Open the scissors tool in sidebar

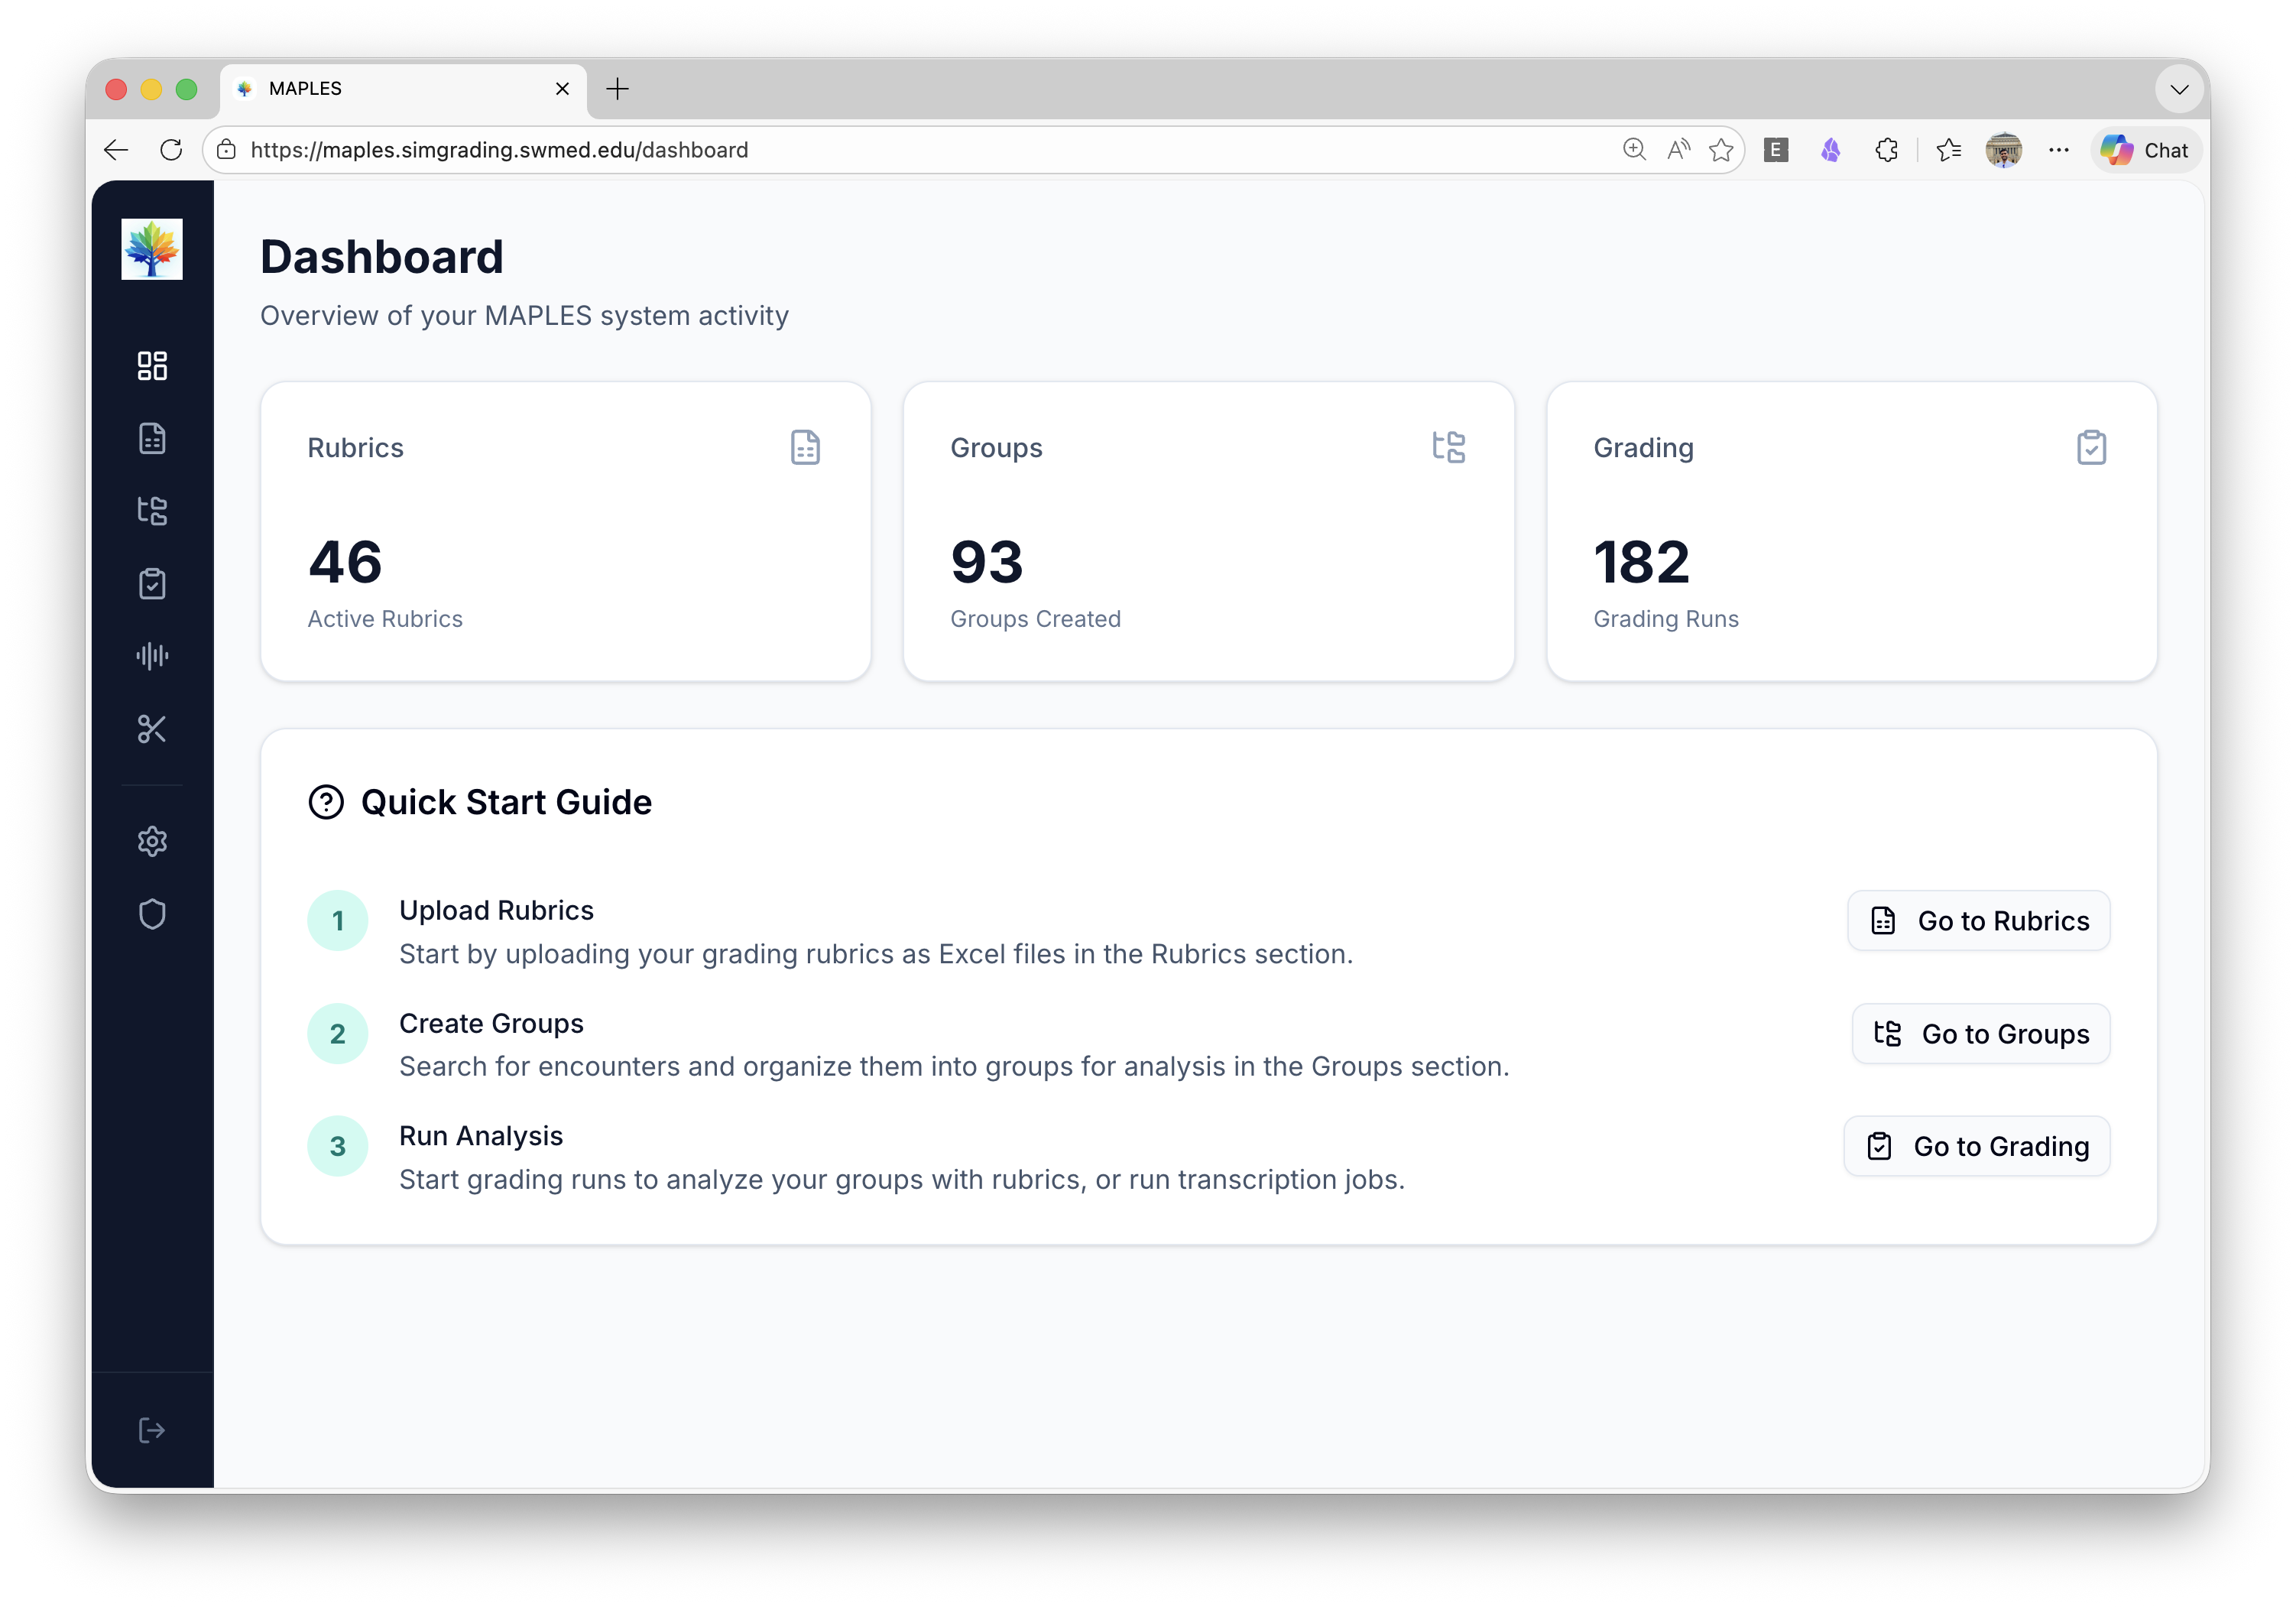coord(152,729)
